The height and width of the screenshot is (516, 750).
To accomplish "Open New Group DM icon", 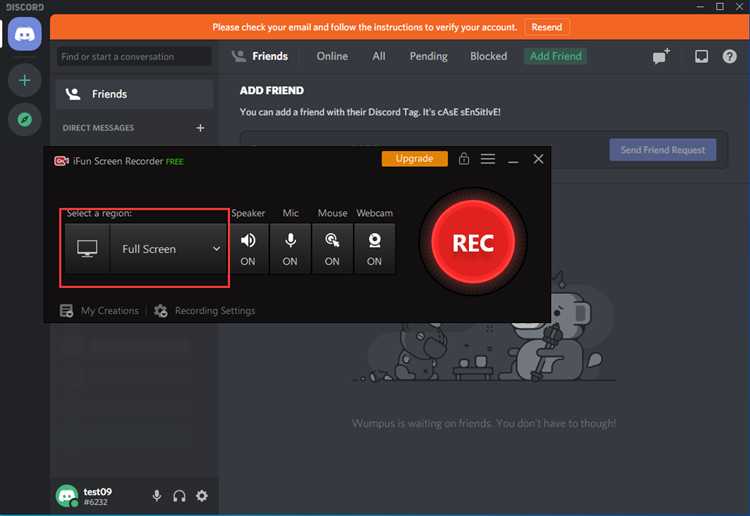I will click(x=662, y=56).
